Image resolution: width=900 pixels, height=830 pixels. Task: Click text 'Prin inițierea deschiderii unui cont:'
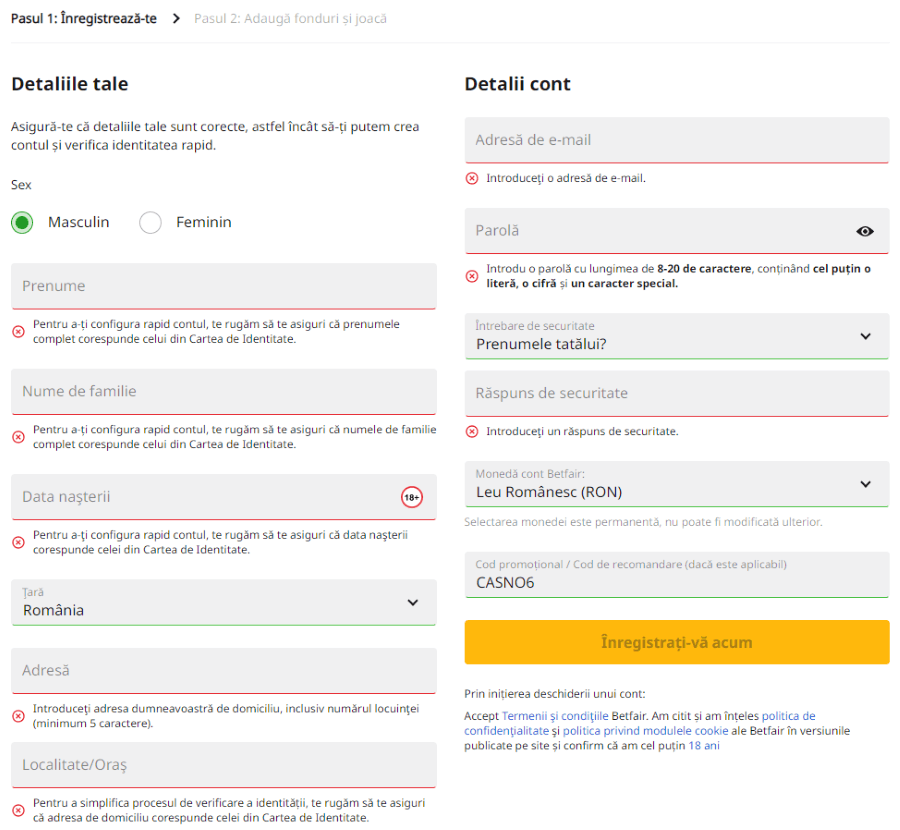[x=554, y=694]
